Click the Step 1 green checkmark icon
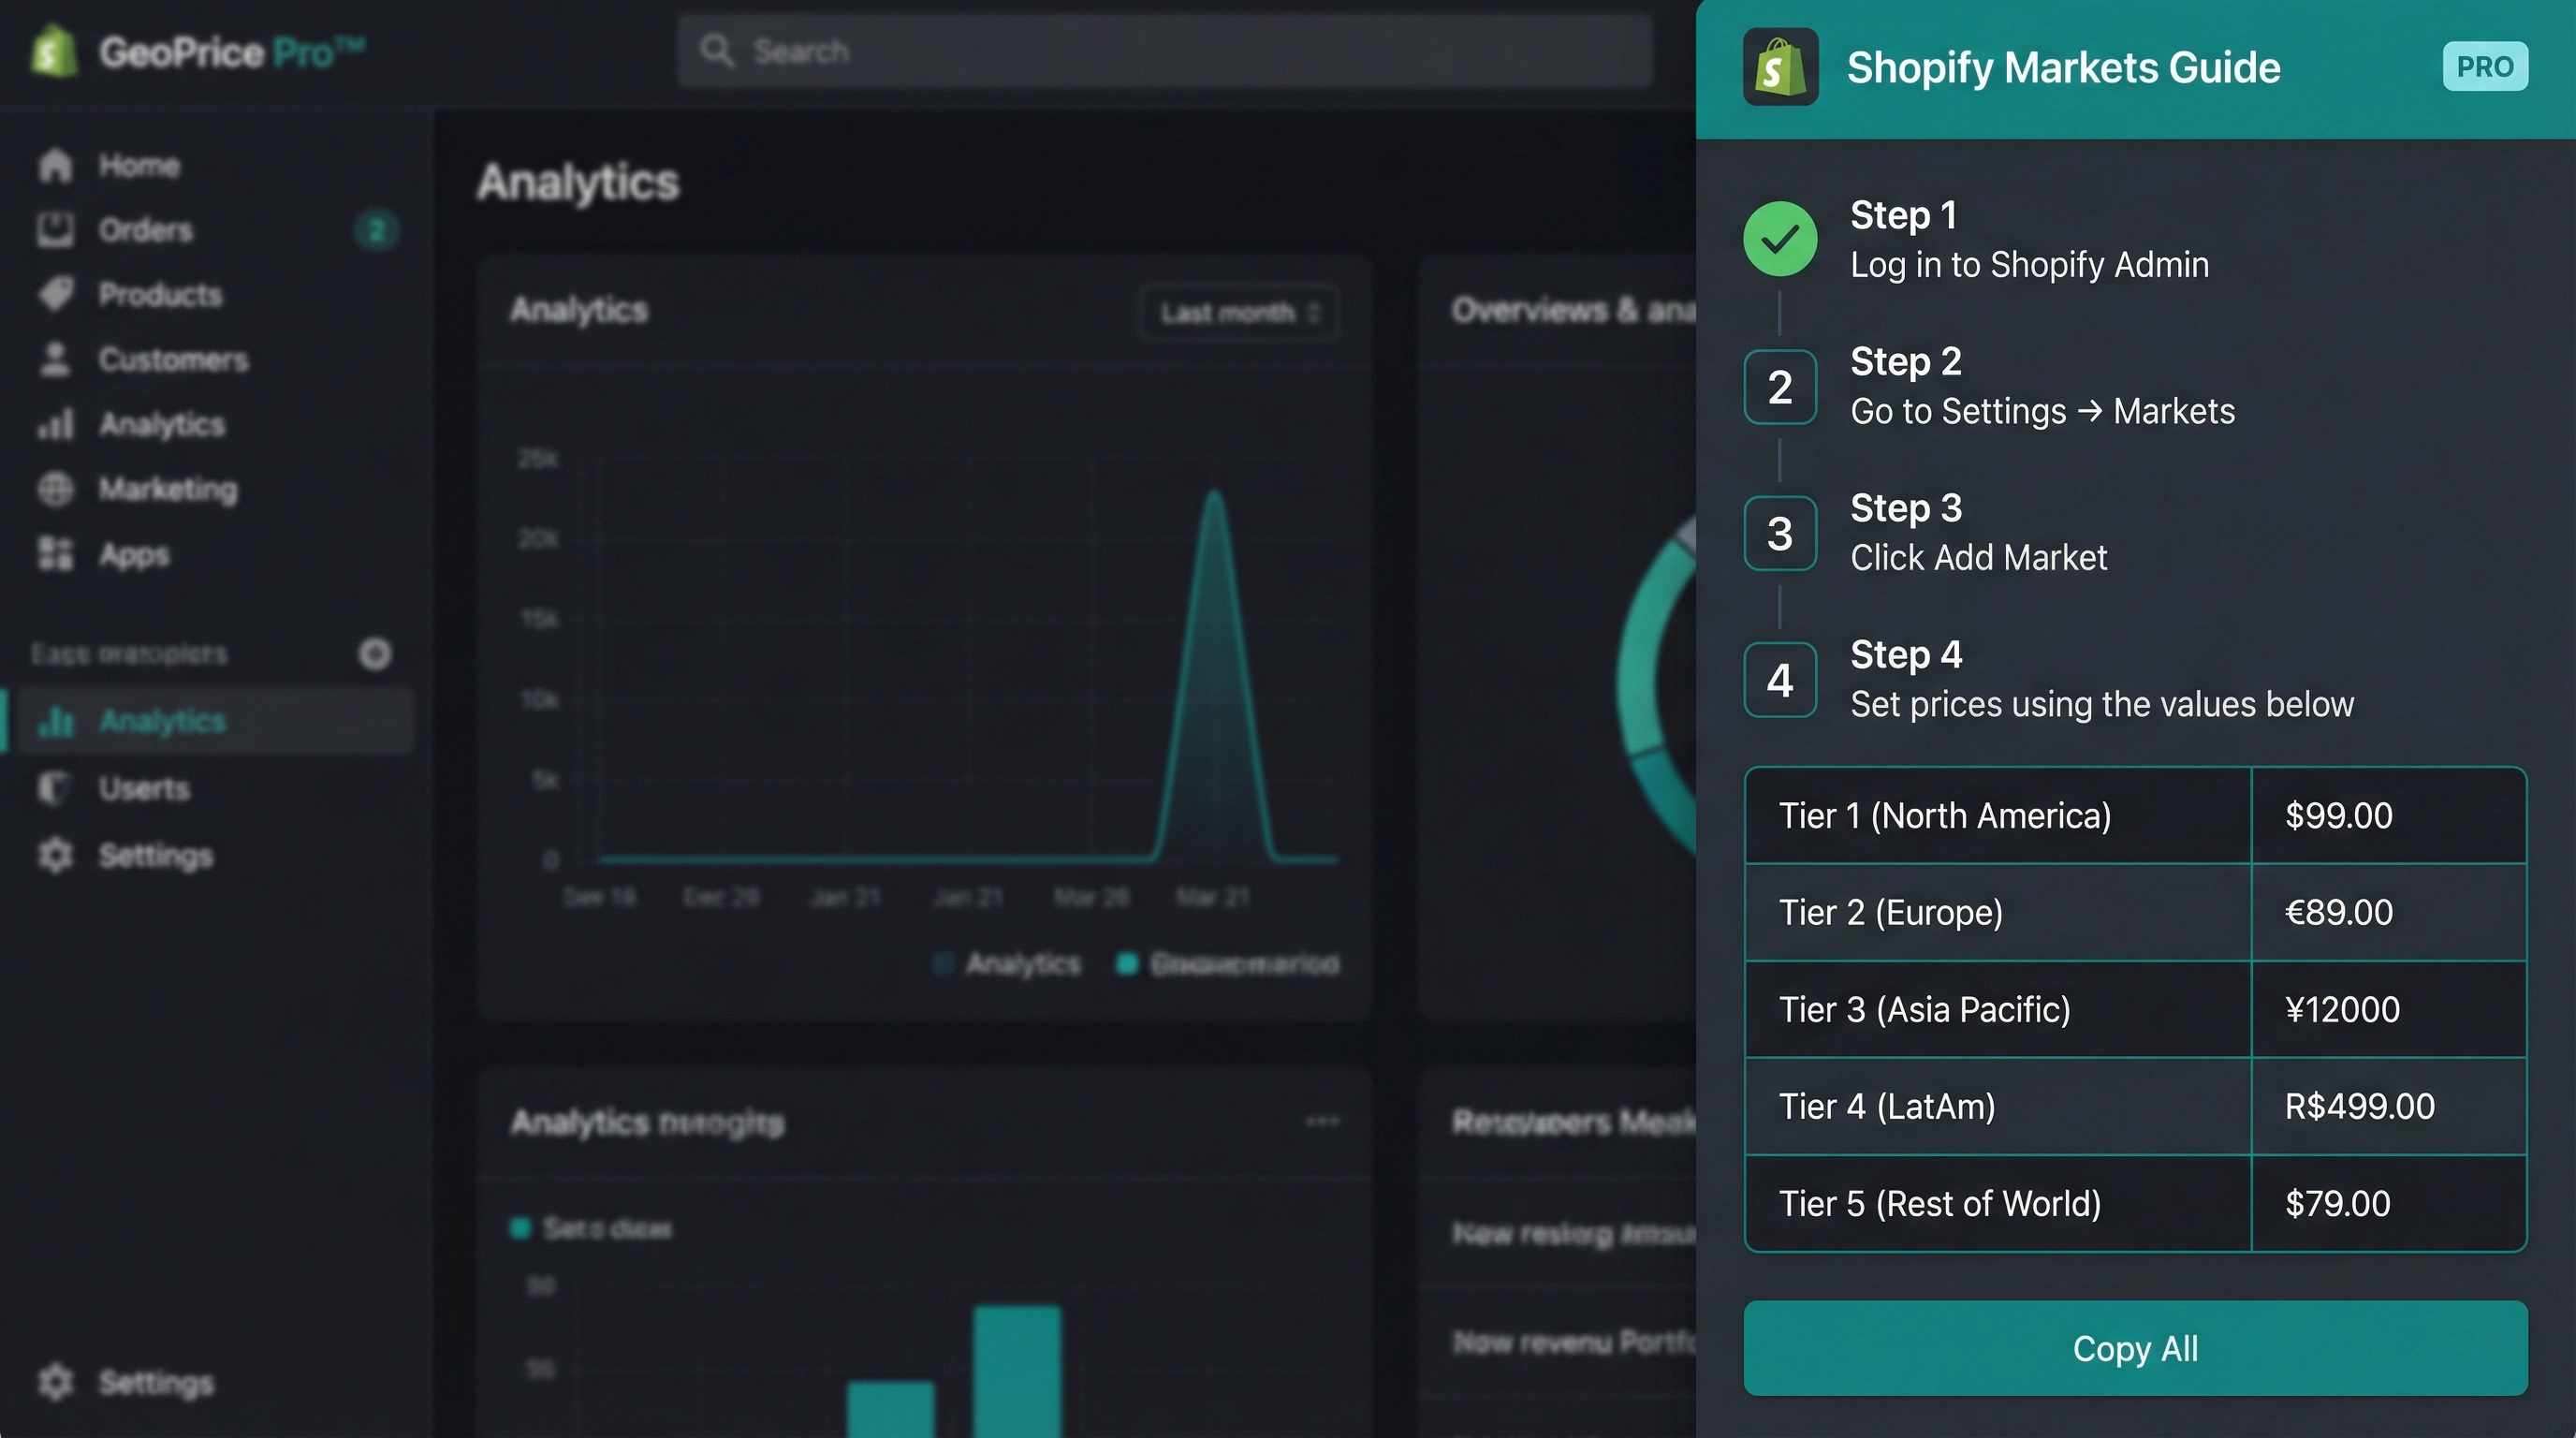 point(1780,239)
